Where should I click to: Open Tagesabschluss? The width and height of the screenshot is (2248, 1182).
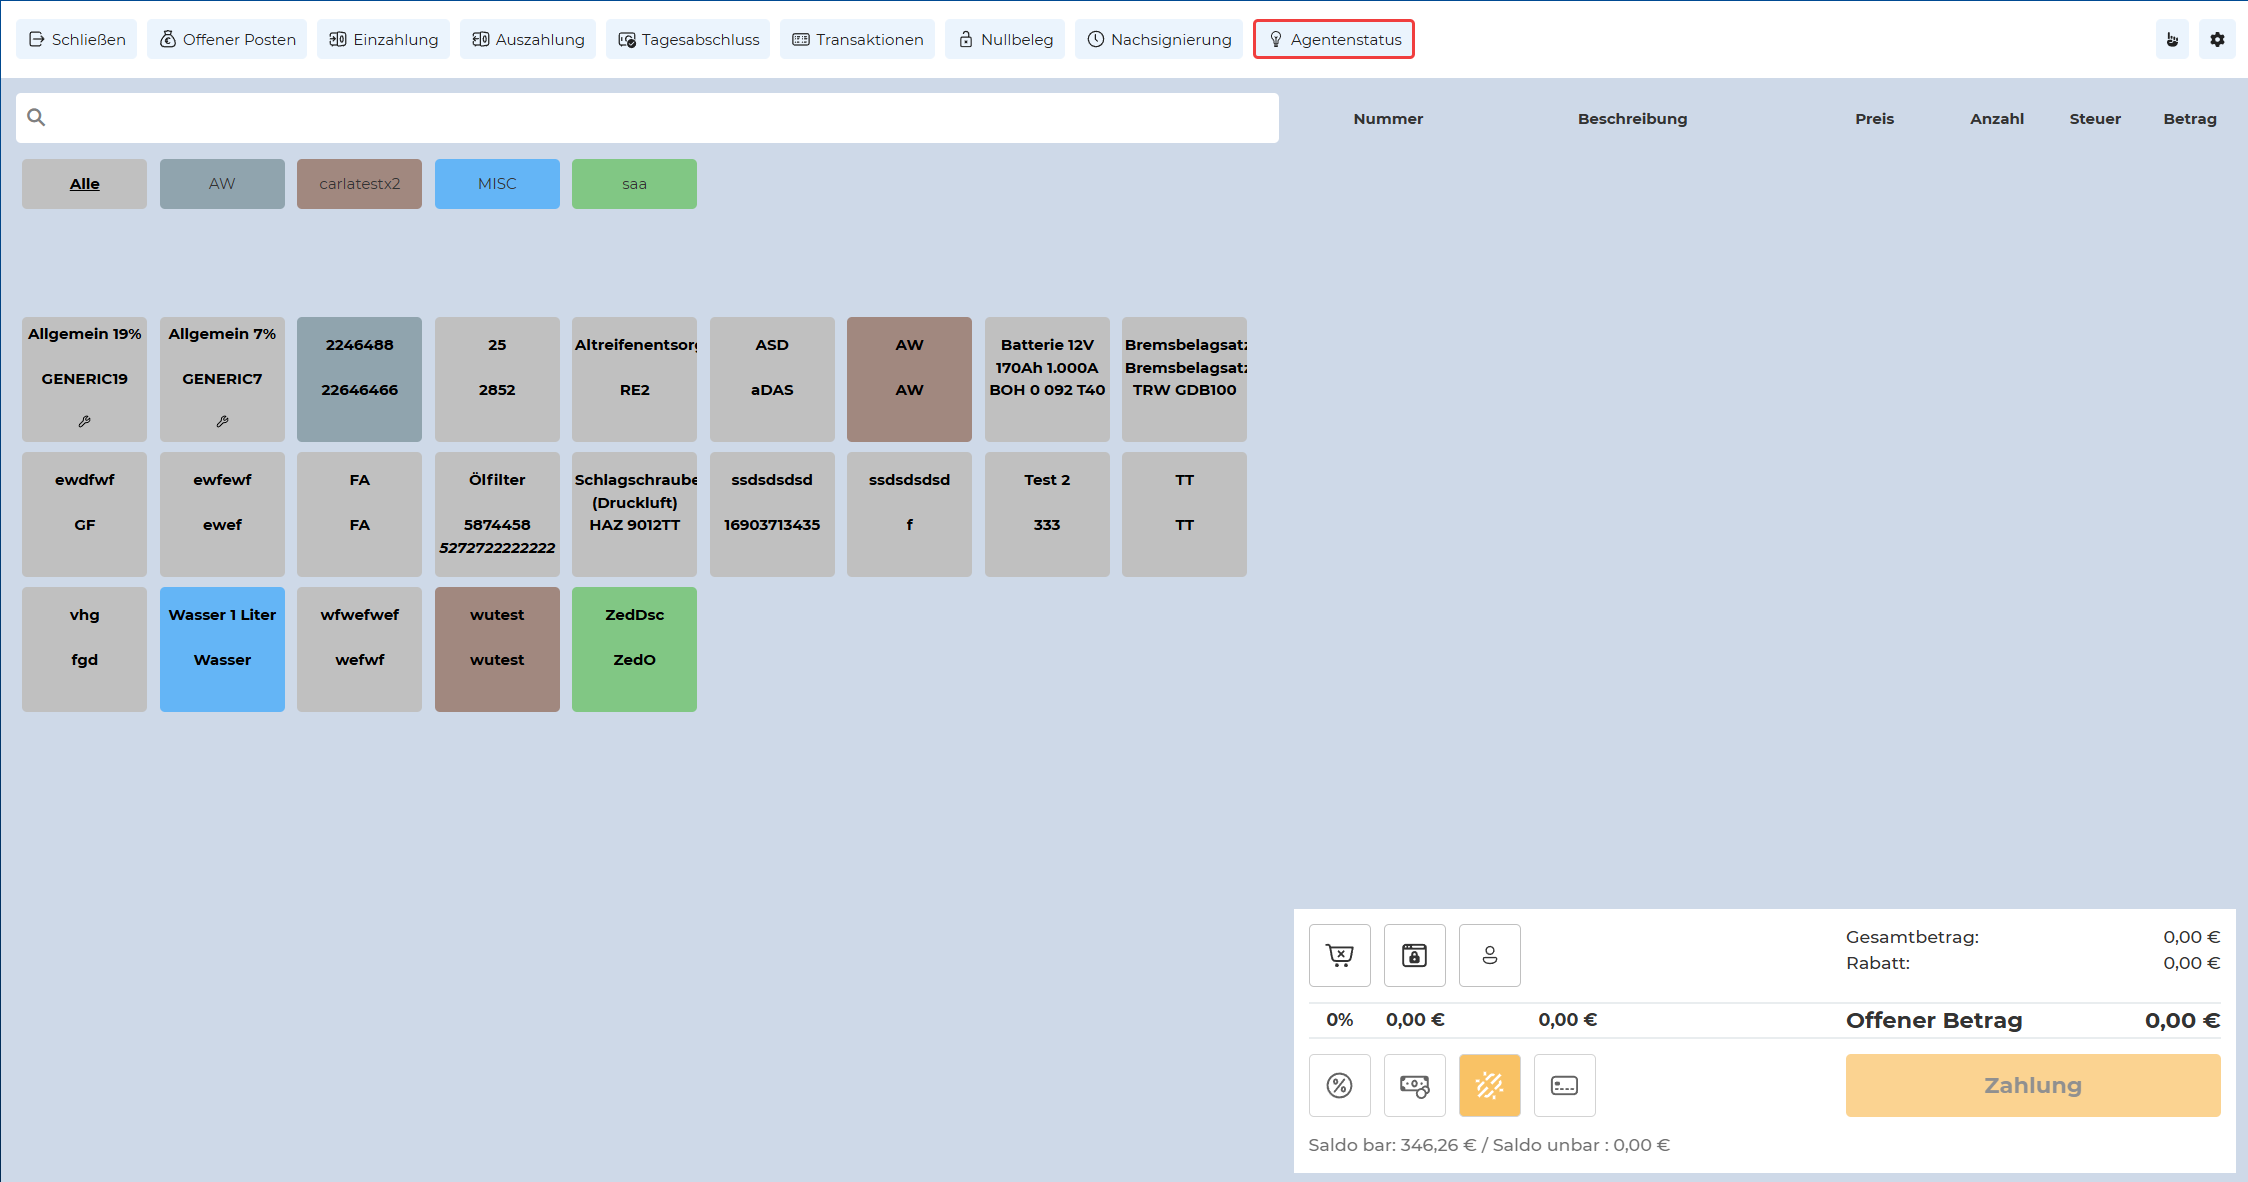tap(688, 39)
